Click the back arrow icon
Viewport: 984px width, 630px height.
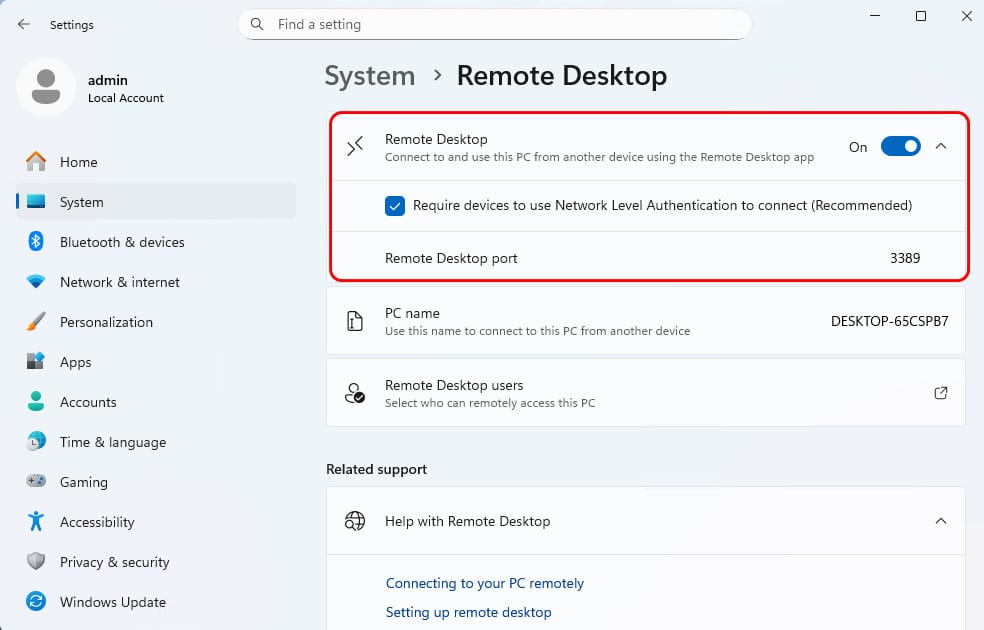tap(24, 24)
